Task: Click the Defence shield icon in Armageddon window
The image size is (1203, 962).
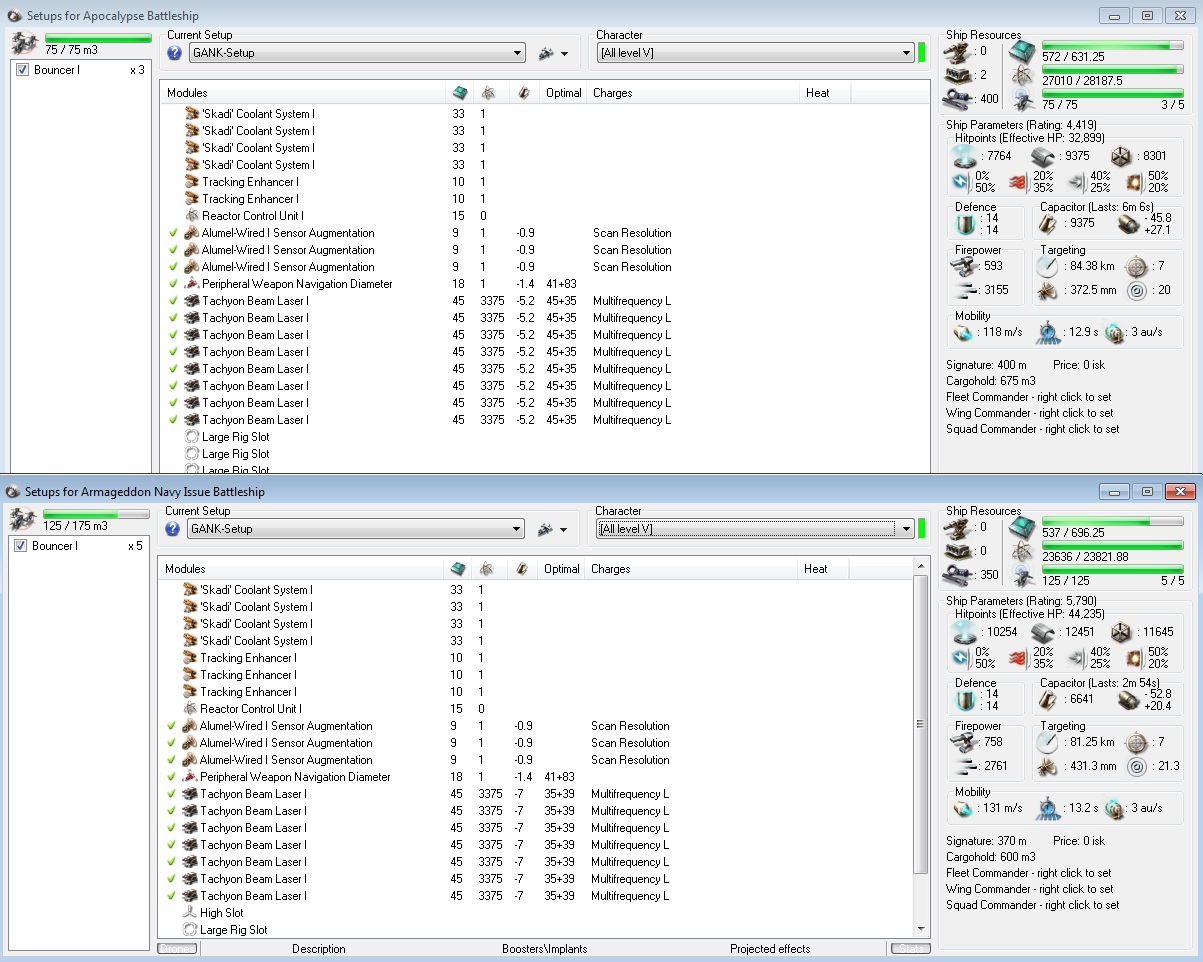Action: click(x=965, y=699)
